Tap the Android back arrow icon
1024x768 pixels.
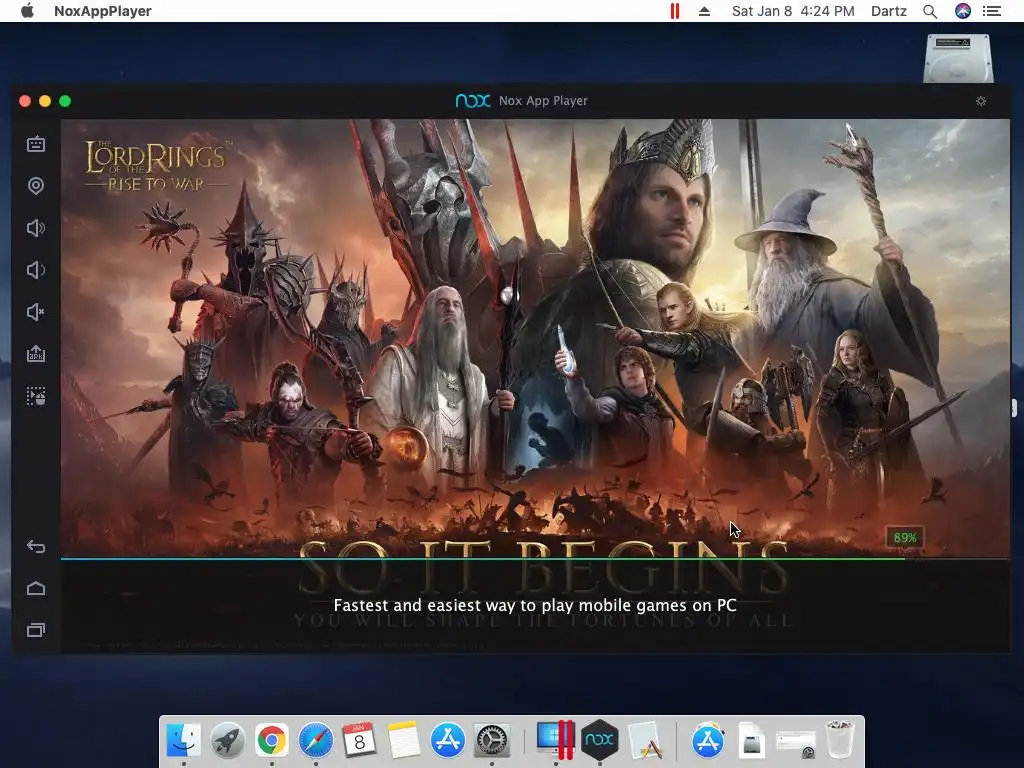[36, 547]
